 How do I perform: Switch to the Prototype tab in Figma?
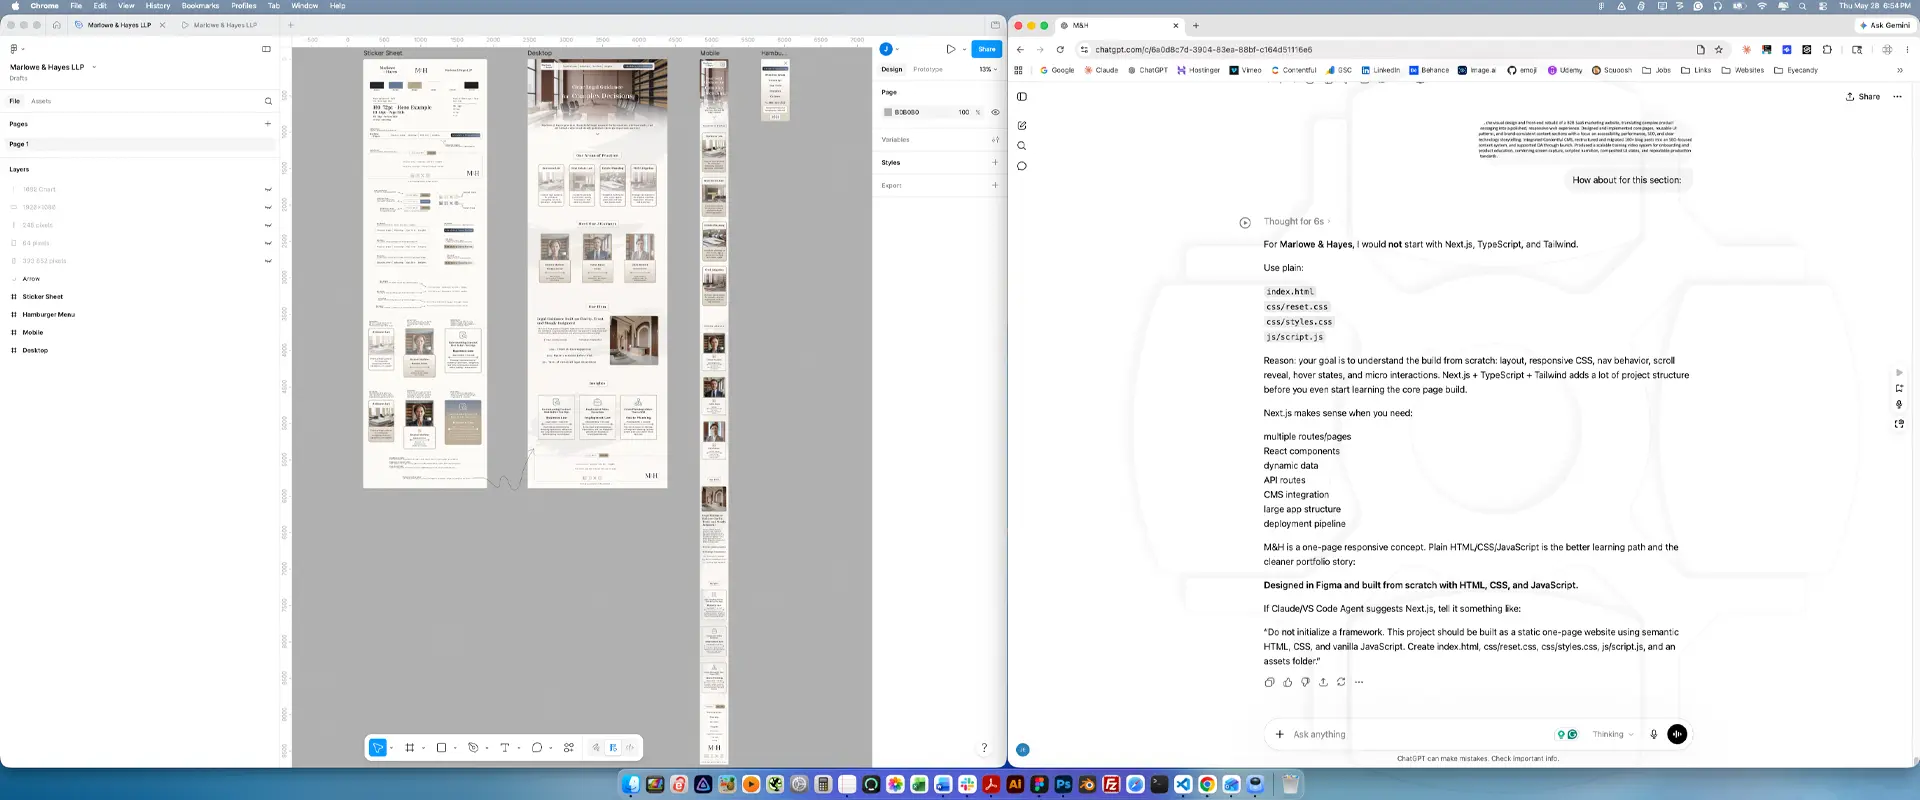(928, 69)
